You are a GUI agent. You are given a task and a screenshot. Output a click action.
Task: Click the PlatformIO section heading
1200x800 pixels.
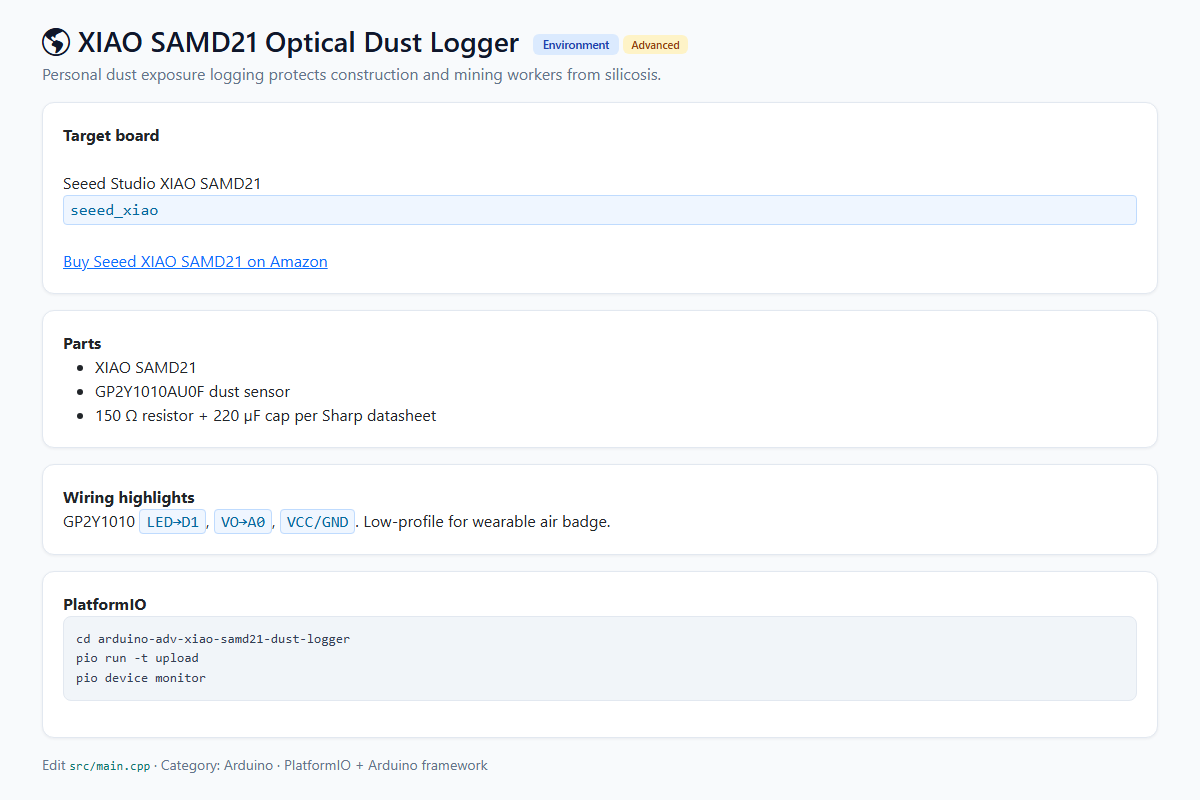point(105,605)
